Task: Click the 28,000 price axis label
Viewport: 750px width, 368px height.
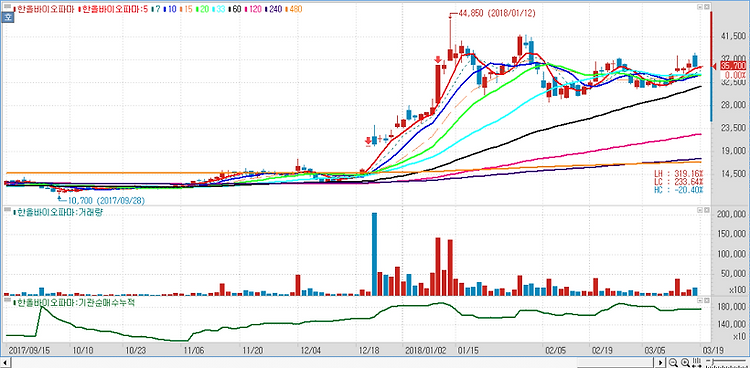Action: [x=732, y=105]
